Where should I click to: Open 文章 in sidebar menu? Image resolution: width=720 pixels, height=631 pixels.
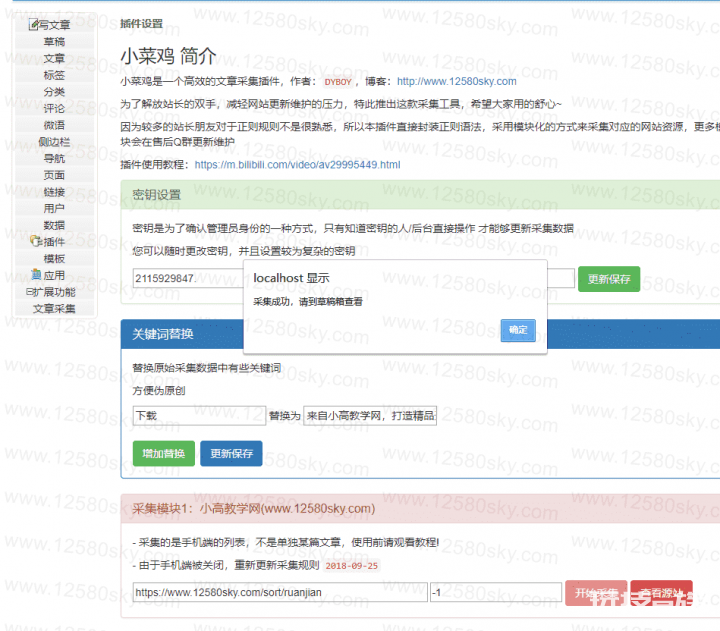click(x=54, y=58)
